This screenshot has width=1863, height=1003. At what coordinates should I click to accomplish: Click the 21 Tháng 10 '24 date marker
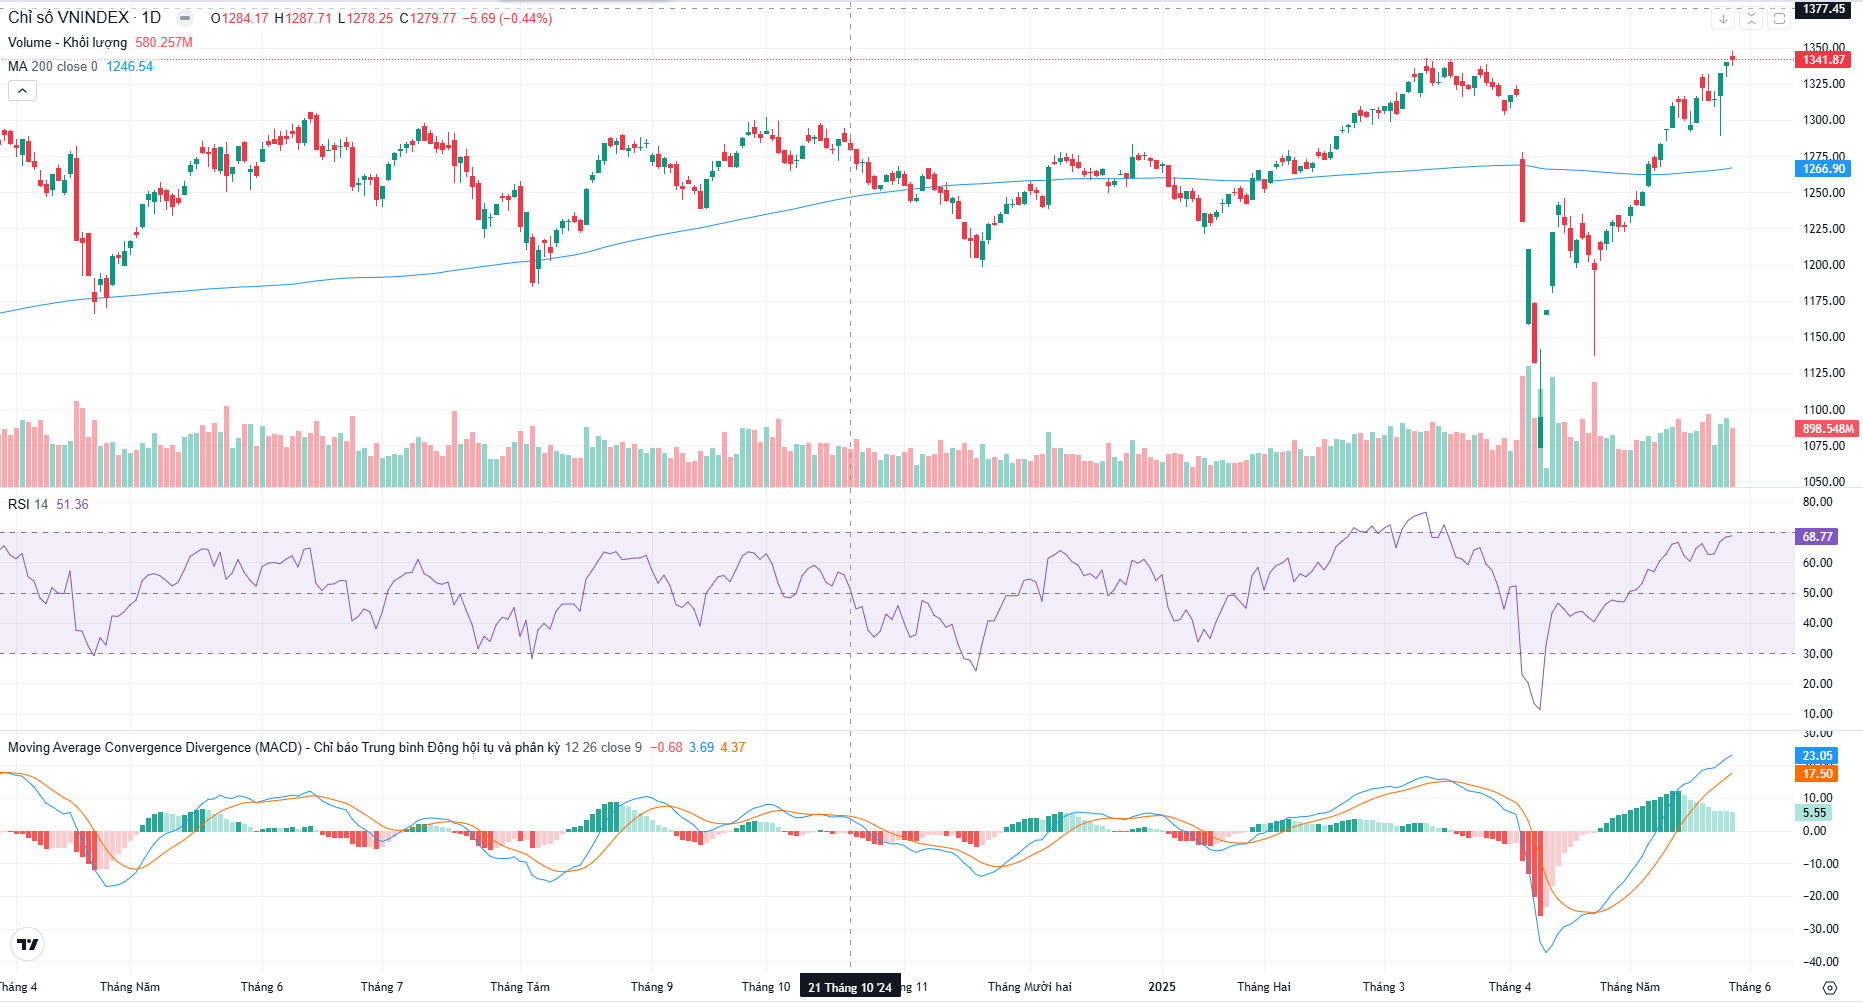[850, 987]
